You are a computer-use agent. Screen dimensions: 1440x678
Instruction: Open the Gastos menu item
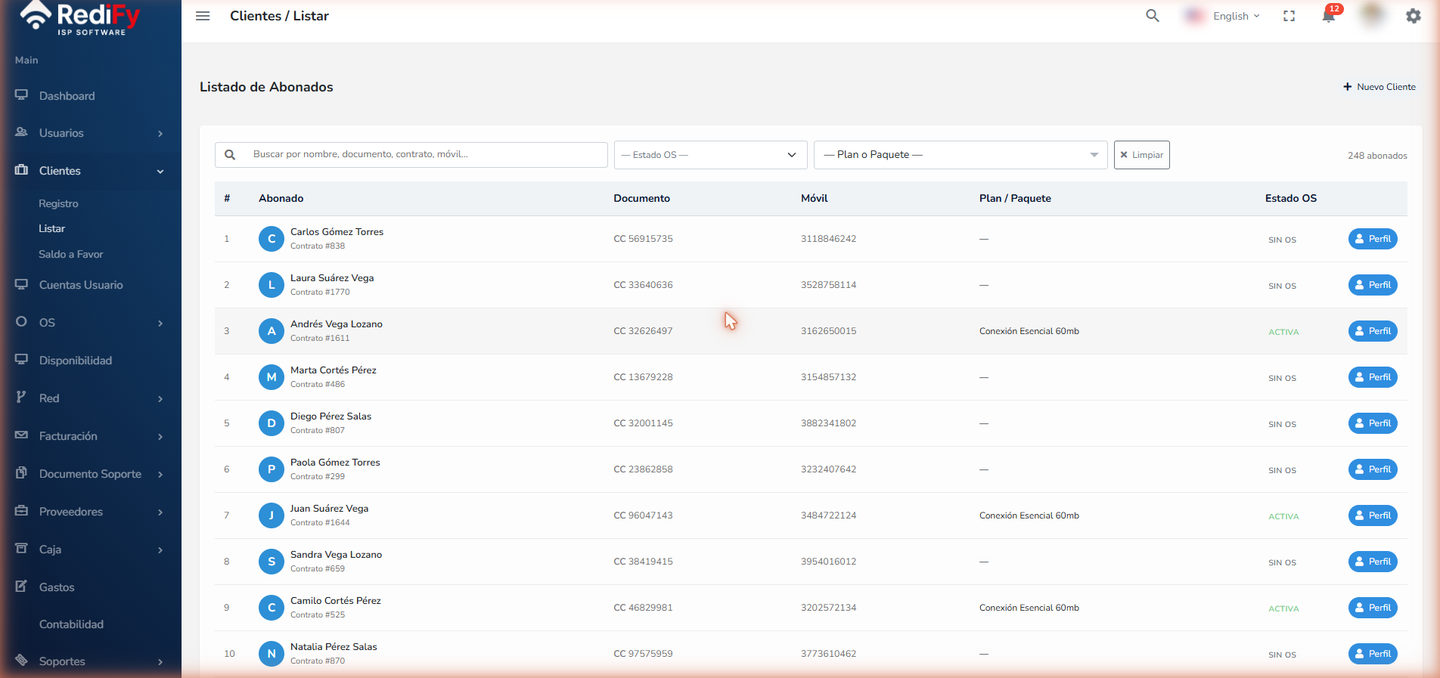pos(56,587)
